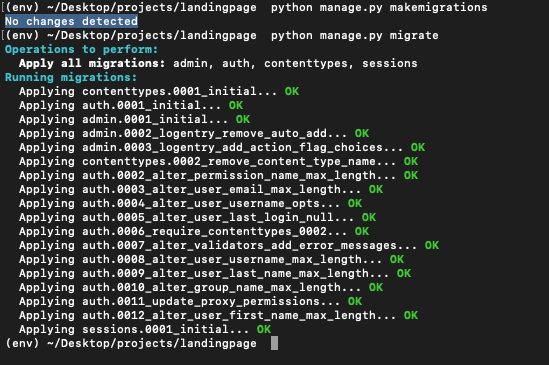This screenshot has height=365, width=549.
Task: Click OK after contenttypes.0002_remove_content_type_name
Action: coord(411,161)
